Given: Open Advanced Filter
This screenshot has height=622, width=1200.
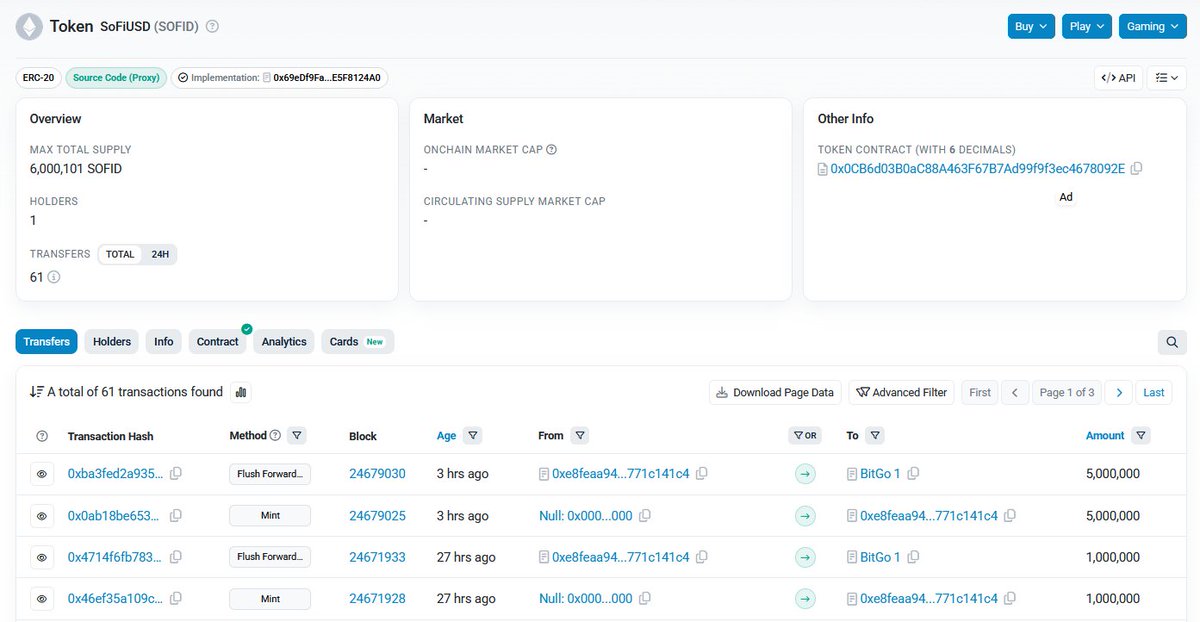Looking at the screenshot, I should pos(902,393).
